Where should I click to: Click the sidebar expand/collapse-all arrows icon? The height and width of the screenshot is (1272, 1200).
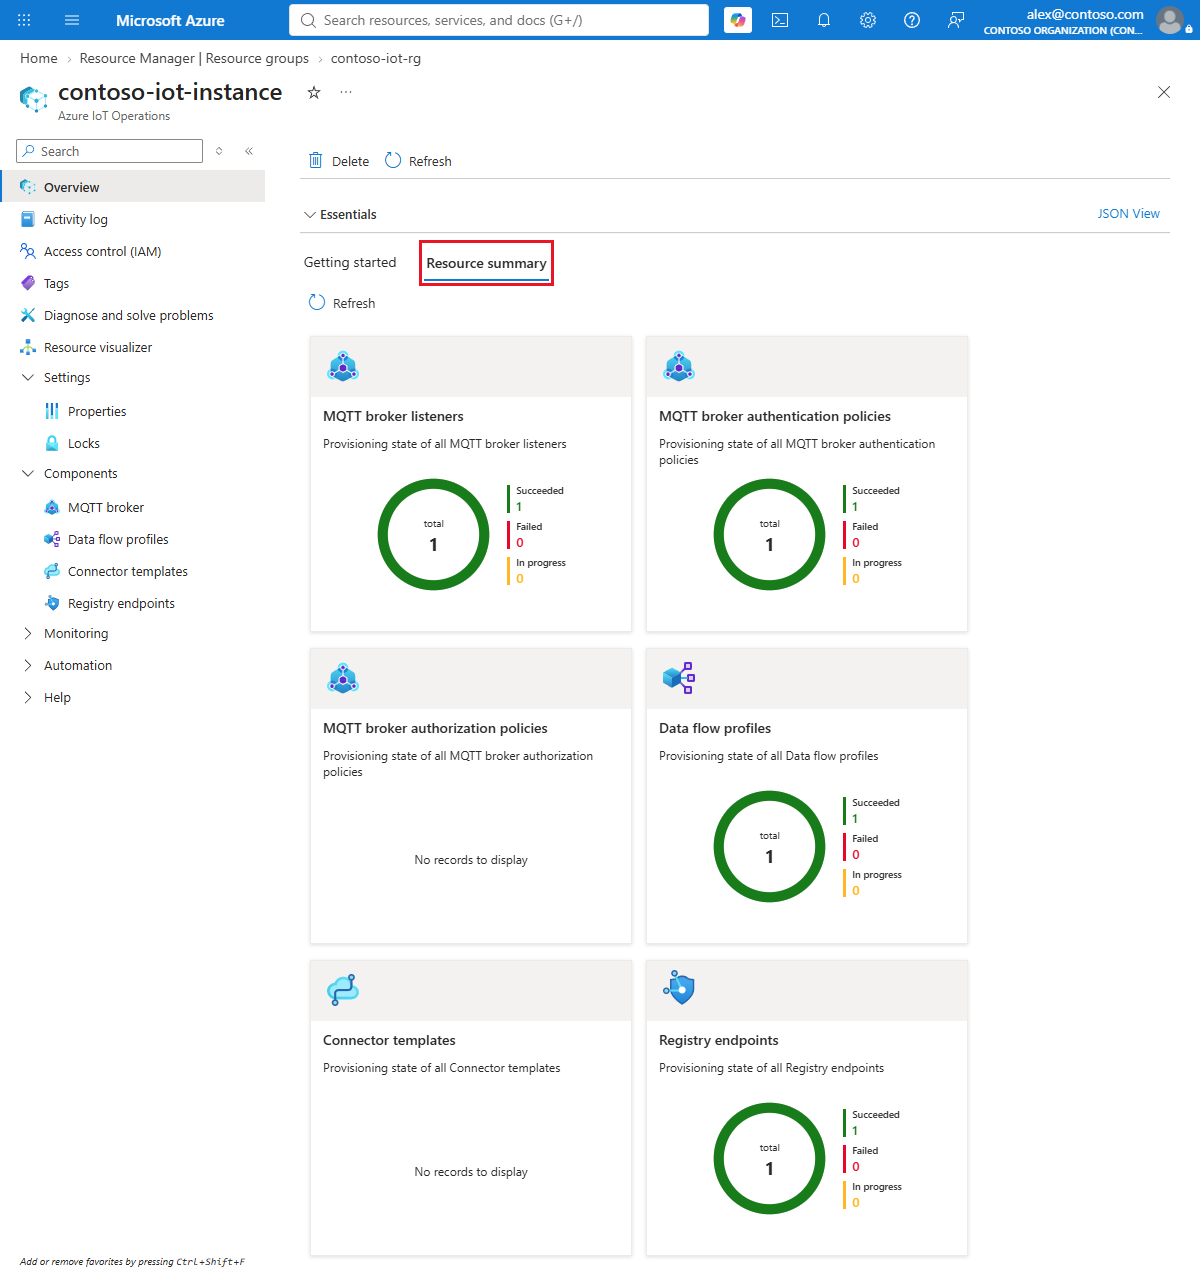point(219,151)
